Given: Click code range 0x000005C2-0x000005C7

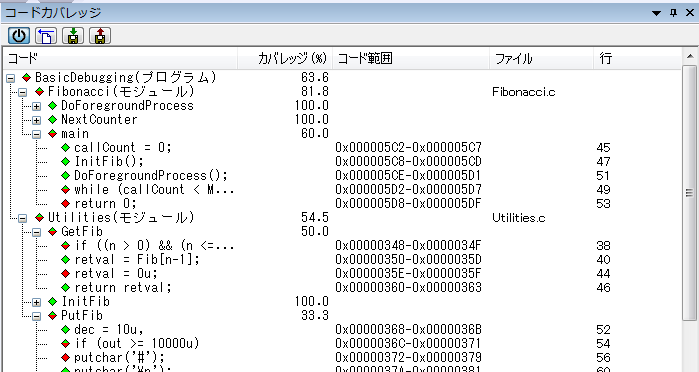Looking at the screenshot, I should (x=408, y=148).
